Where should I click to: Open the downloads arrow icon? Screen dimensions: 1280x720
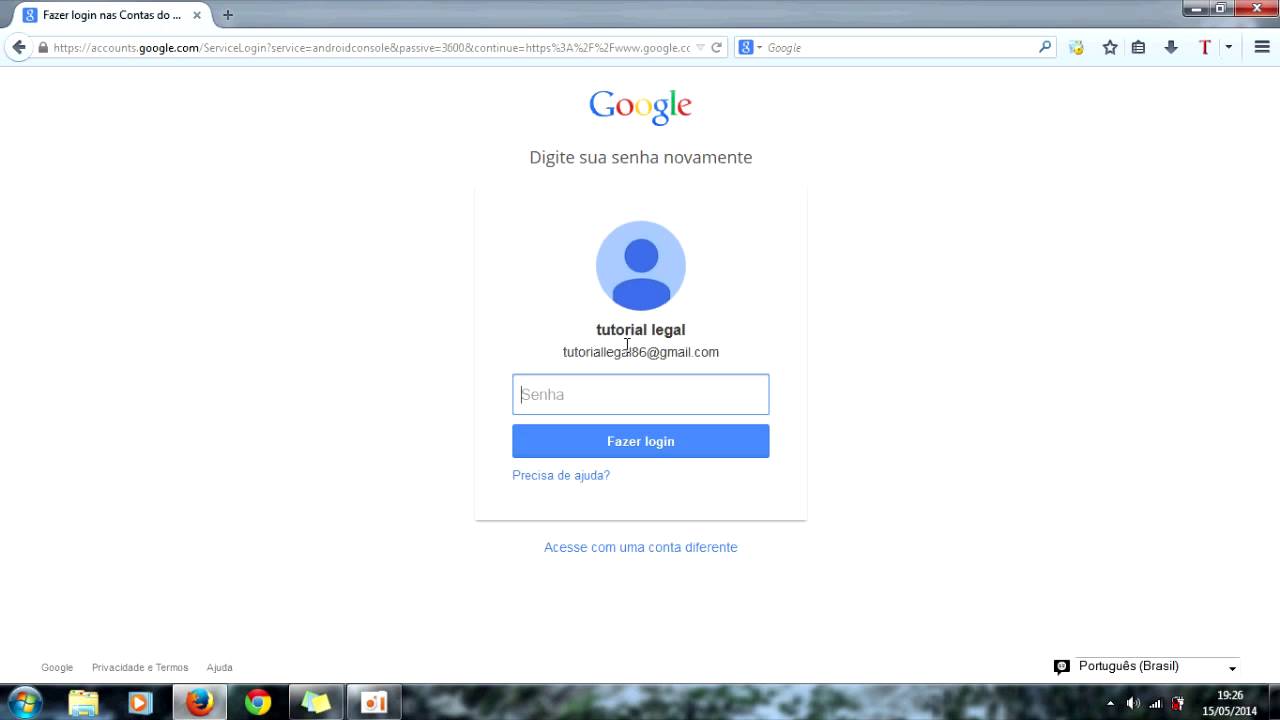(x=1171, y=48)
